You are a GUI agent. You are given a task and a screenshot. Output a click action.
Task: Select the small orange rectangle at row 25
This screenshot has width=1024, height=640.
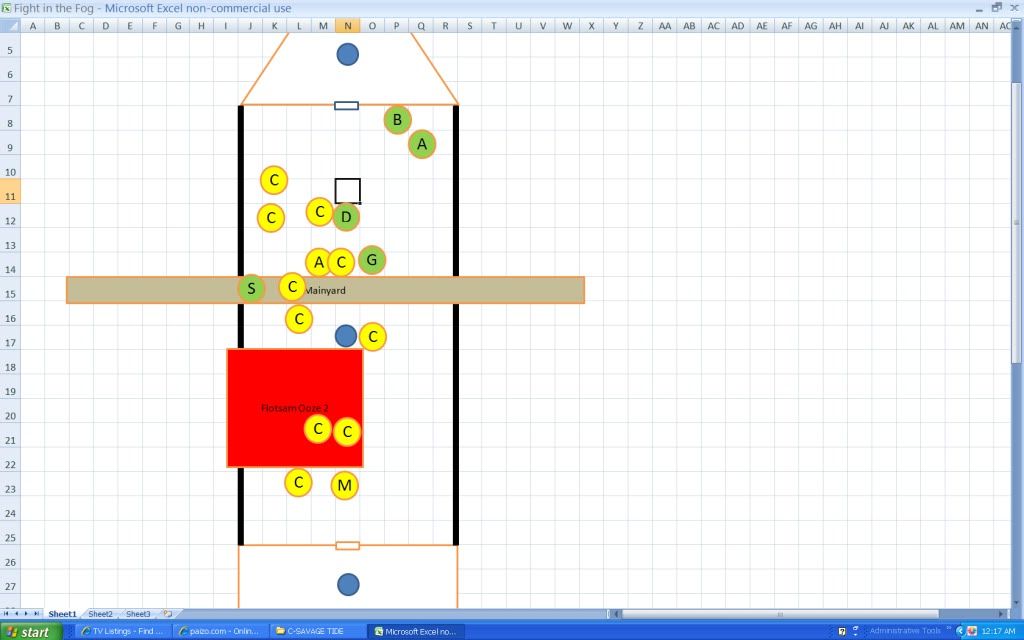coord(347,546)
